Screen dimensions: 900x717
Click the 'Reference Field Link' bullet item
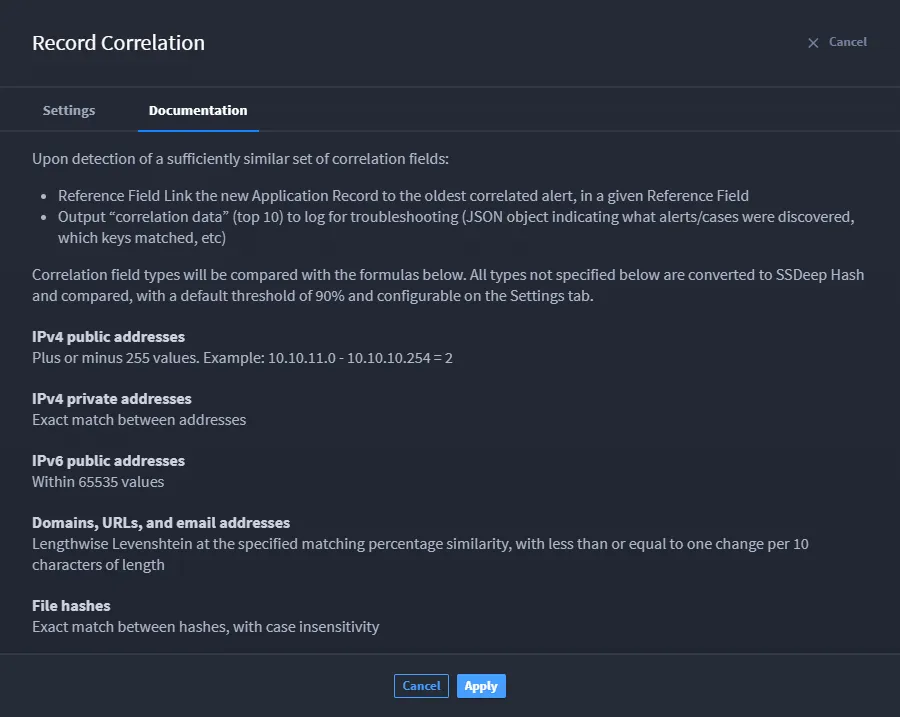coord(403,196)
